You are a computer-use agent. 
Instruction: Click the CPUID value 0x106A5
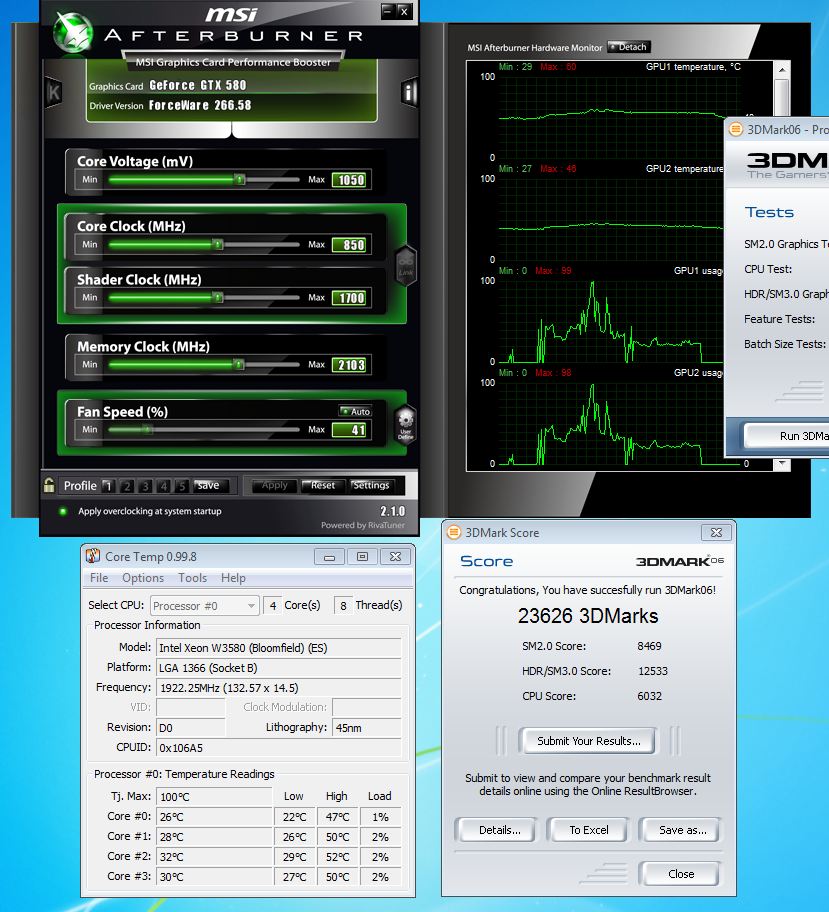click(x=279, y=747)
